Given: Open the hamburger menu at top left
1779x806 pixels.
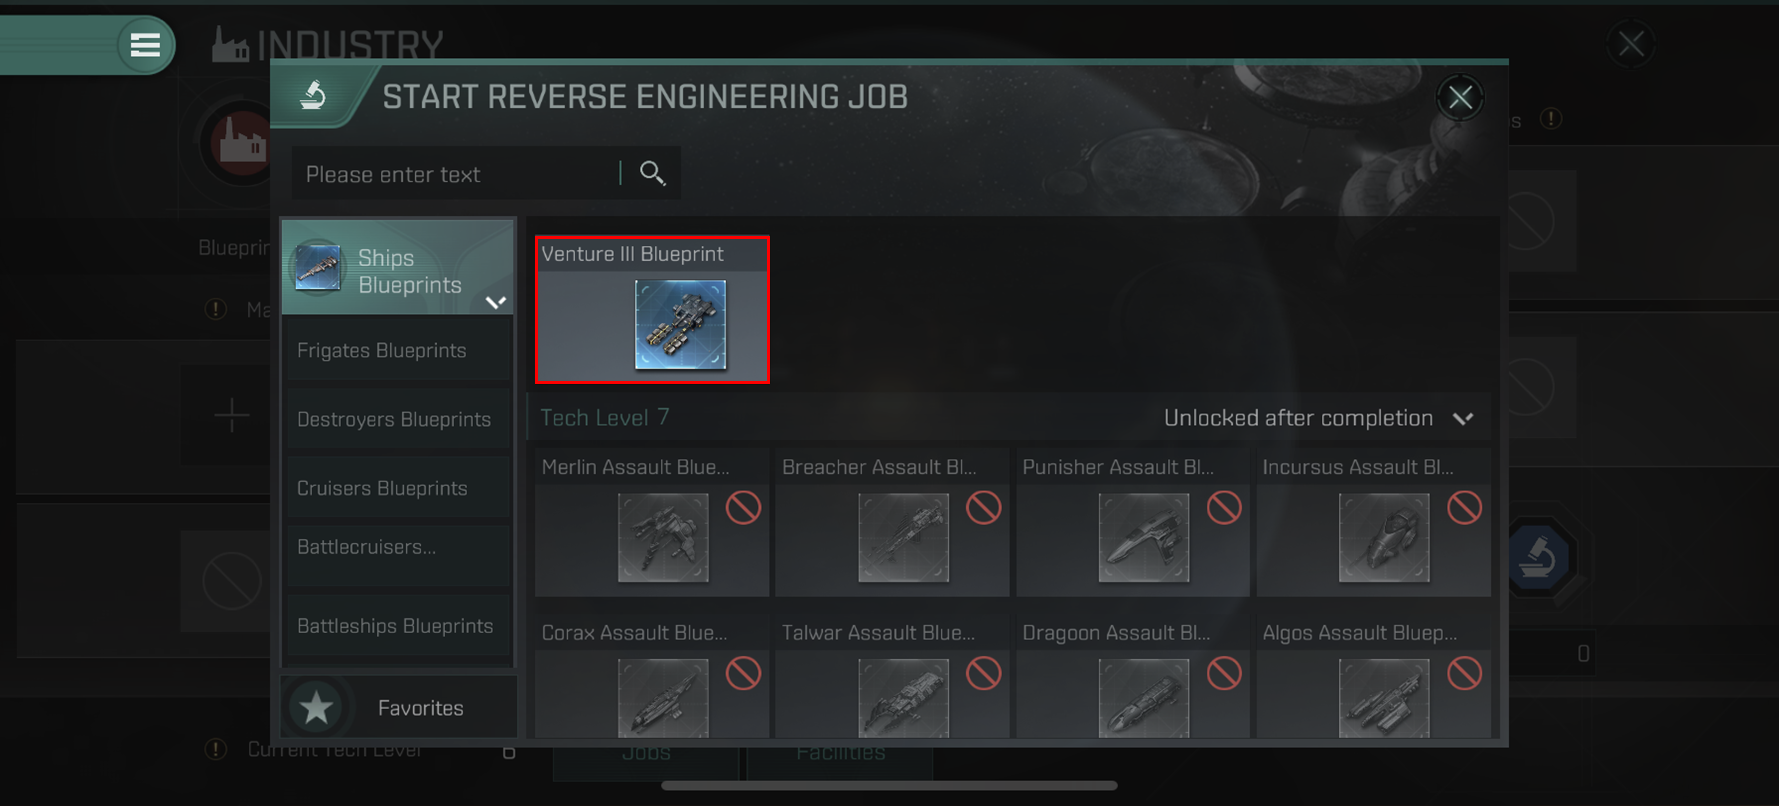Looking at the screenshot, I should [145, 45].
